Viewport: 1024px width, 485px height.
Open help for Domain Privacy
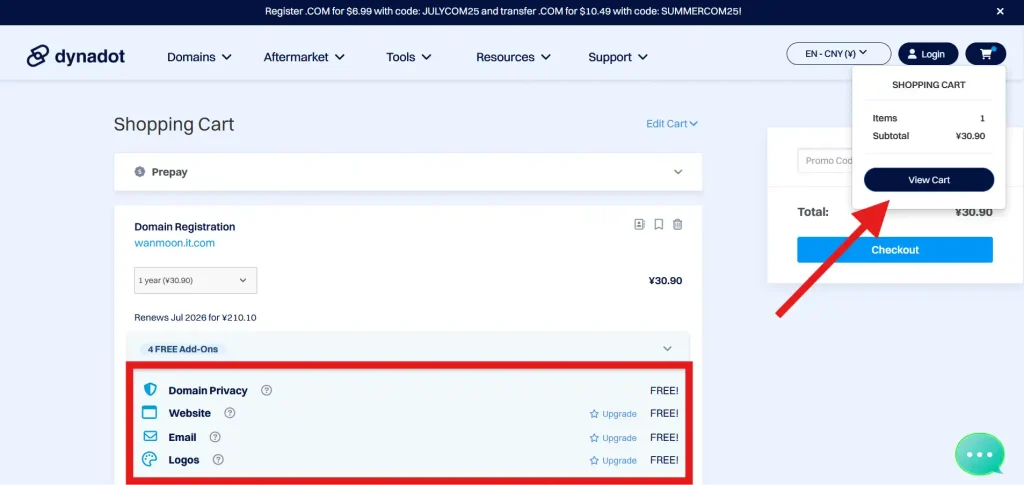tap(266, 390)
